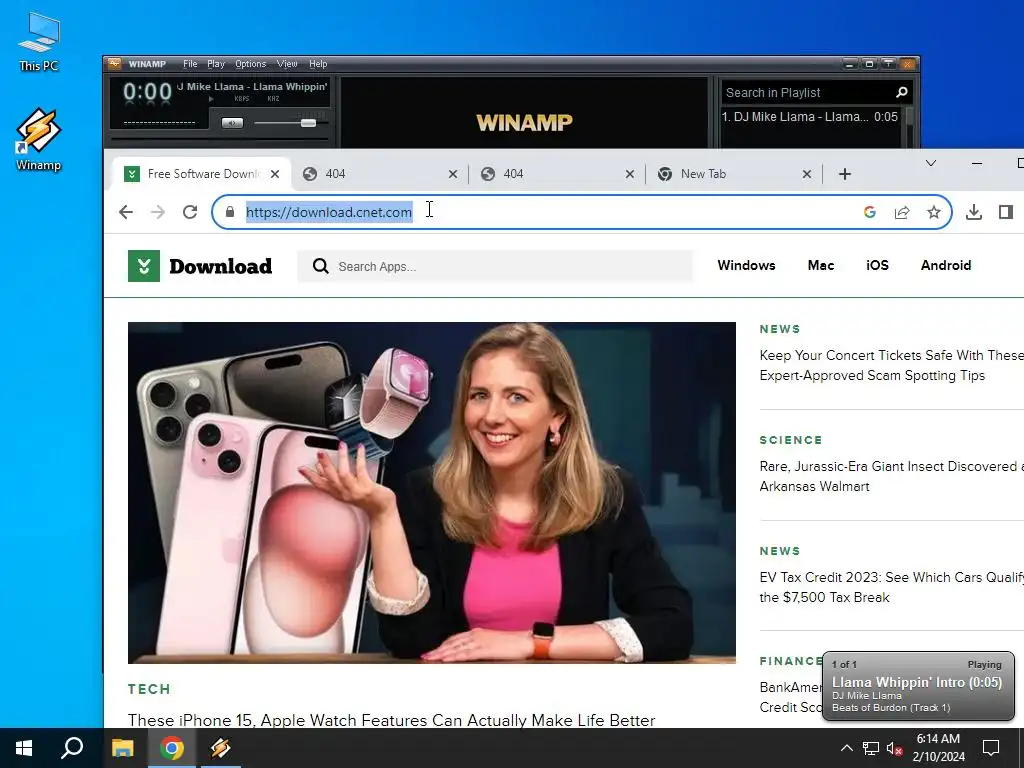Click the SCIENCE category label

coord(791,440)
